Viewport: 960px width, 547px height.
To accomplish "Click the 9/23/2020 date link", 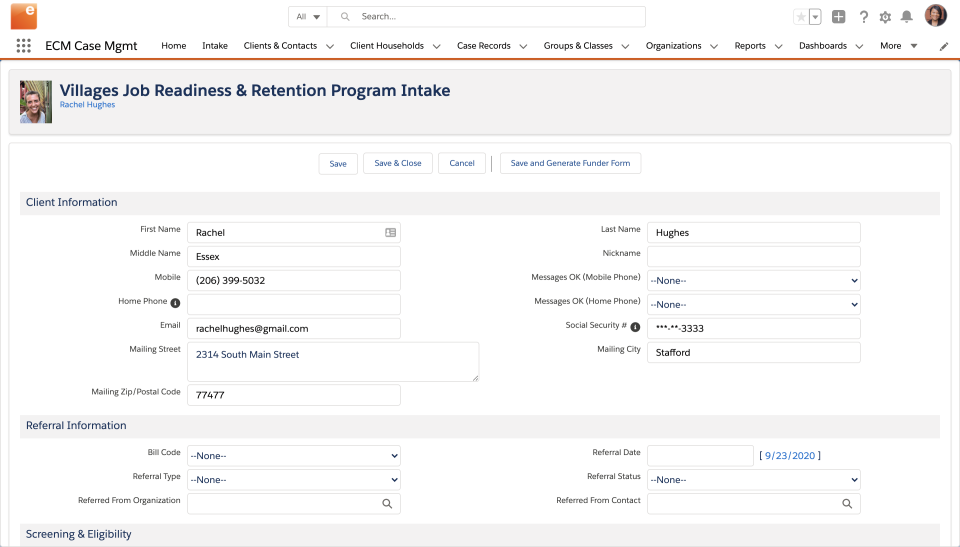I will tap(790, 456).
